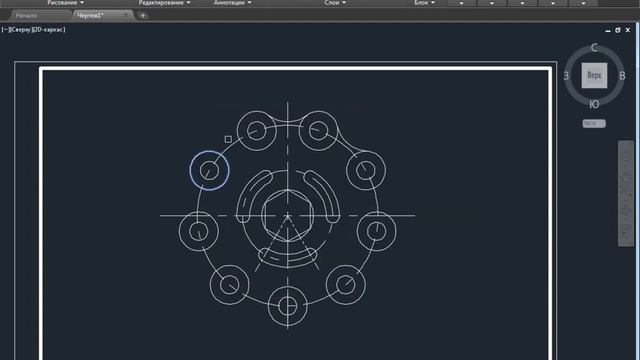This screenshot has height=360, width=640.
Task: Open the [Сверху] view controls menu
Action: coord(20,29)
